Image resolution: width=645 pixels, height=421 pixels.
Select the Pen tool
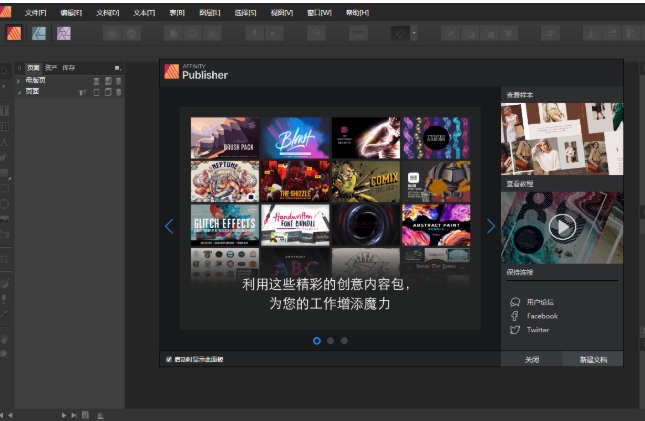pos(5,158)
